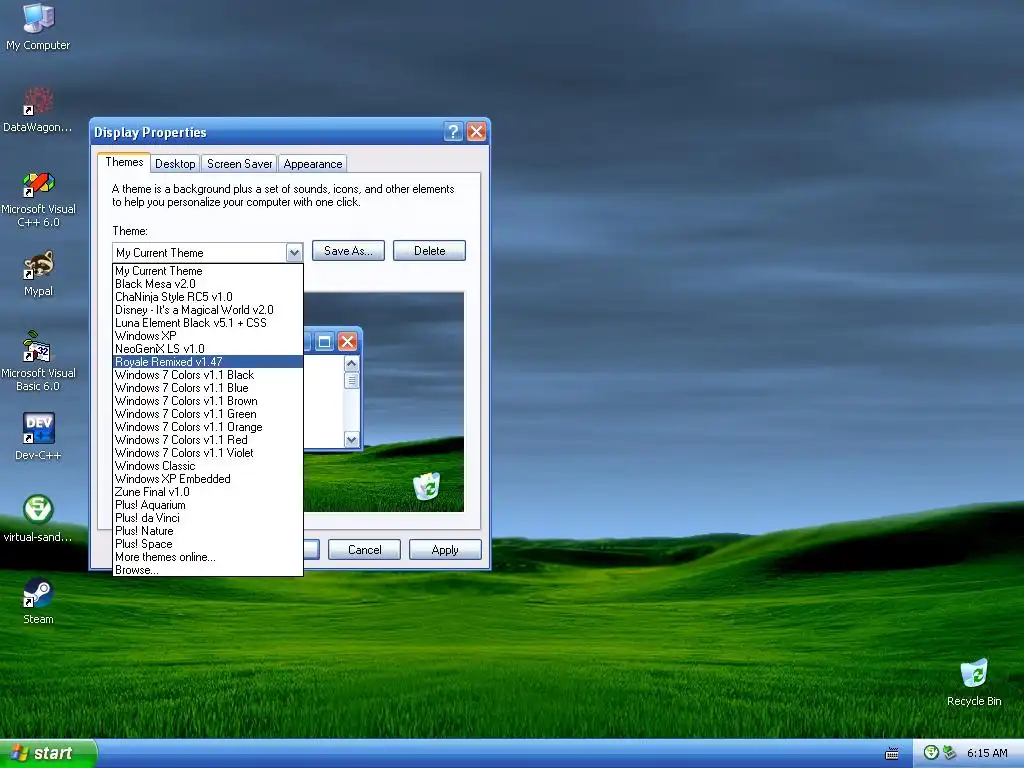Select the Browse... entry in theme list
1024x768 pixels.
[x=208, y=570]
